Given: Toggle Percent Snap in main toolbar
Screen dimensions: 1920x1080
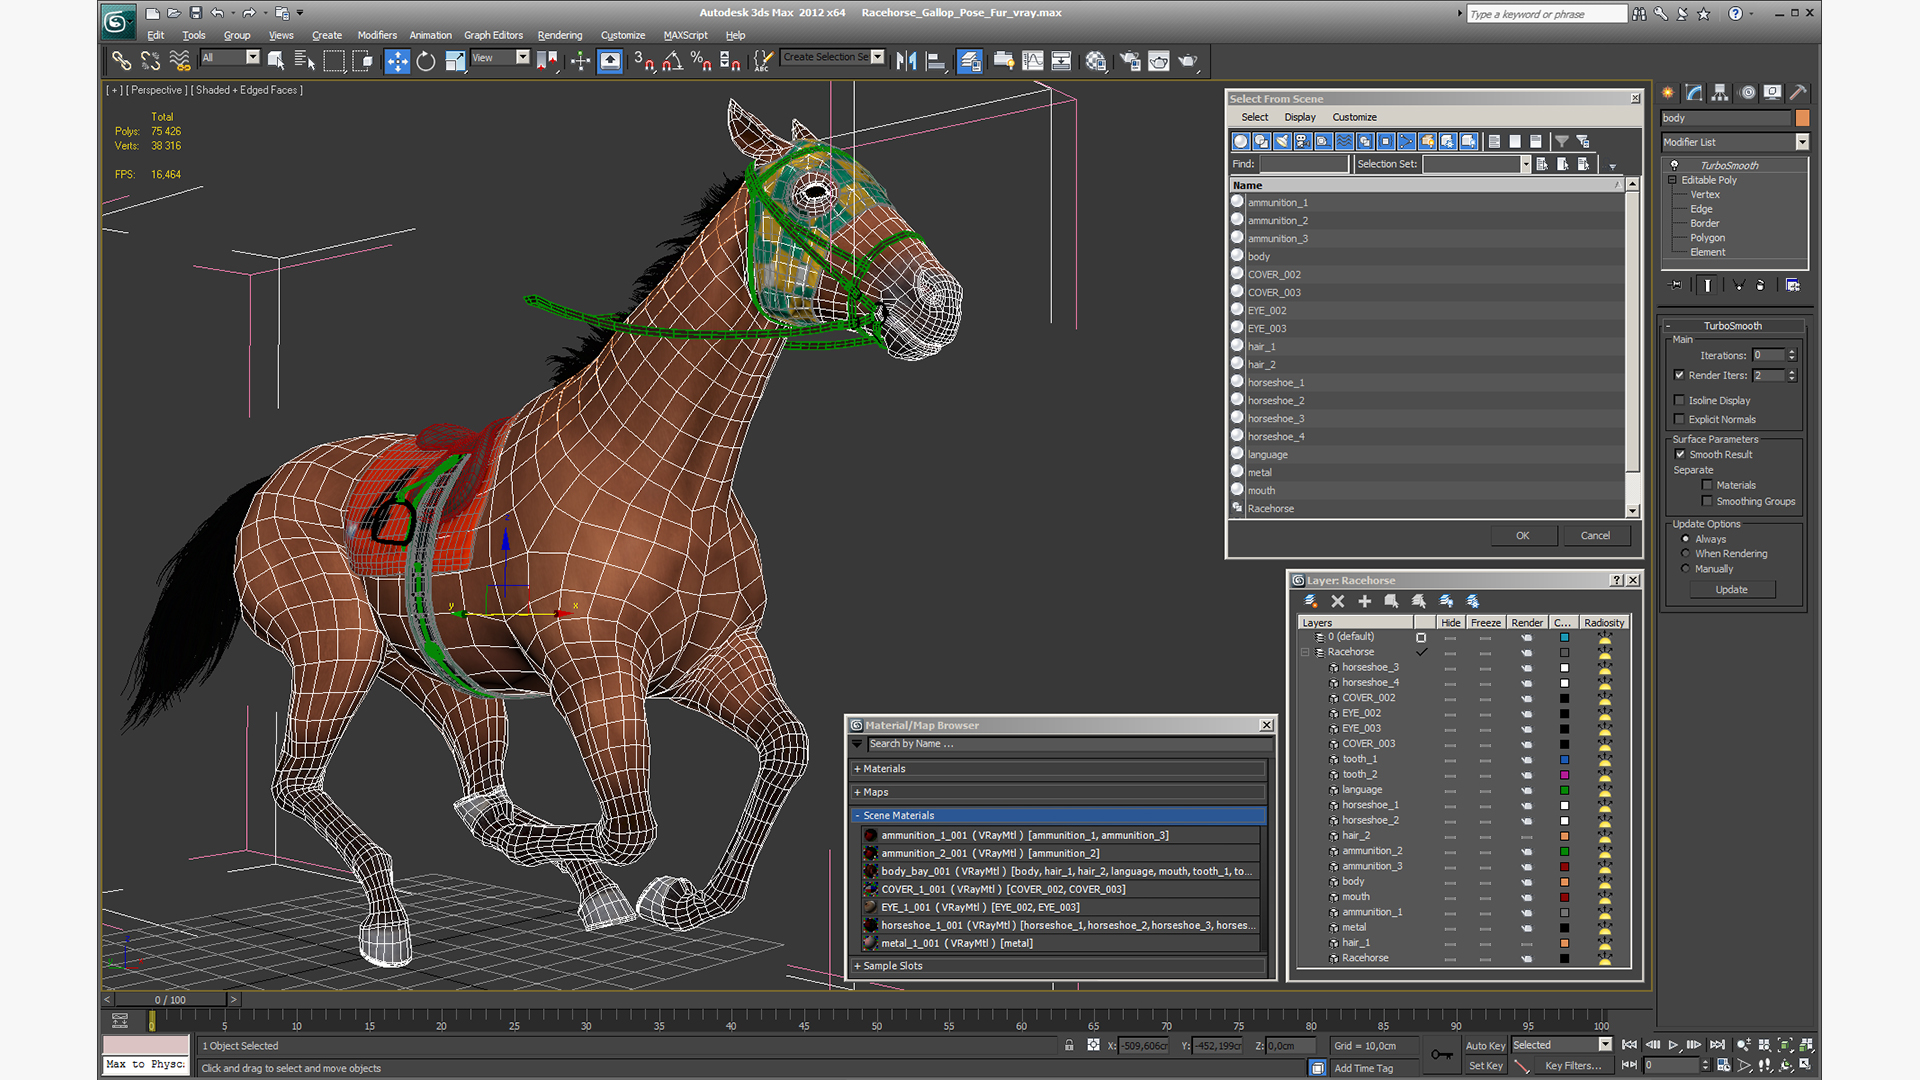Looking at the screenshot, I should pyautogui.click(x=701, y=61).
